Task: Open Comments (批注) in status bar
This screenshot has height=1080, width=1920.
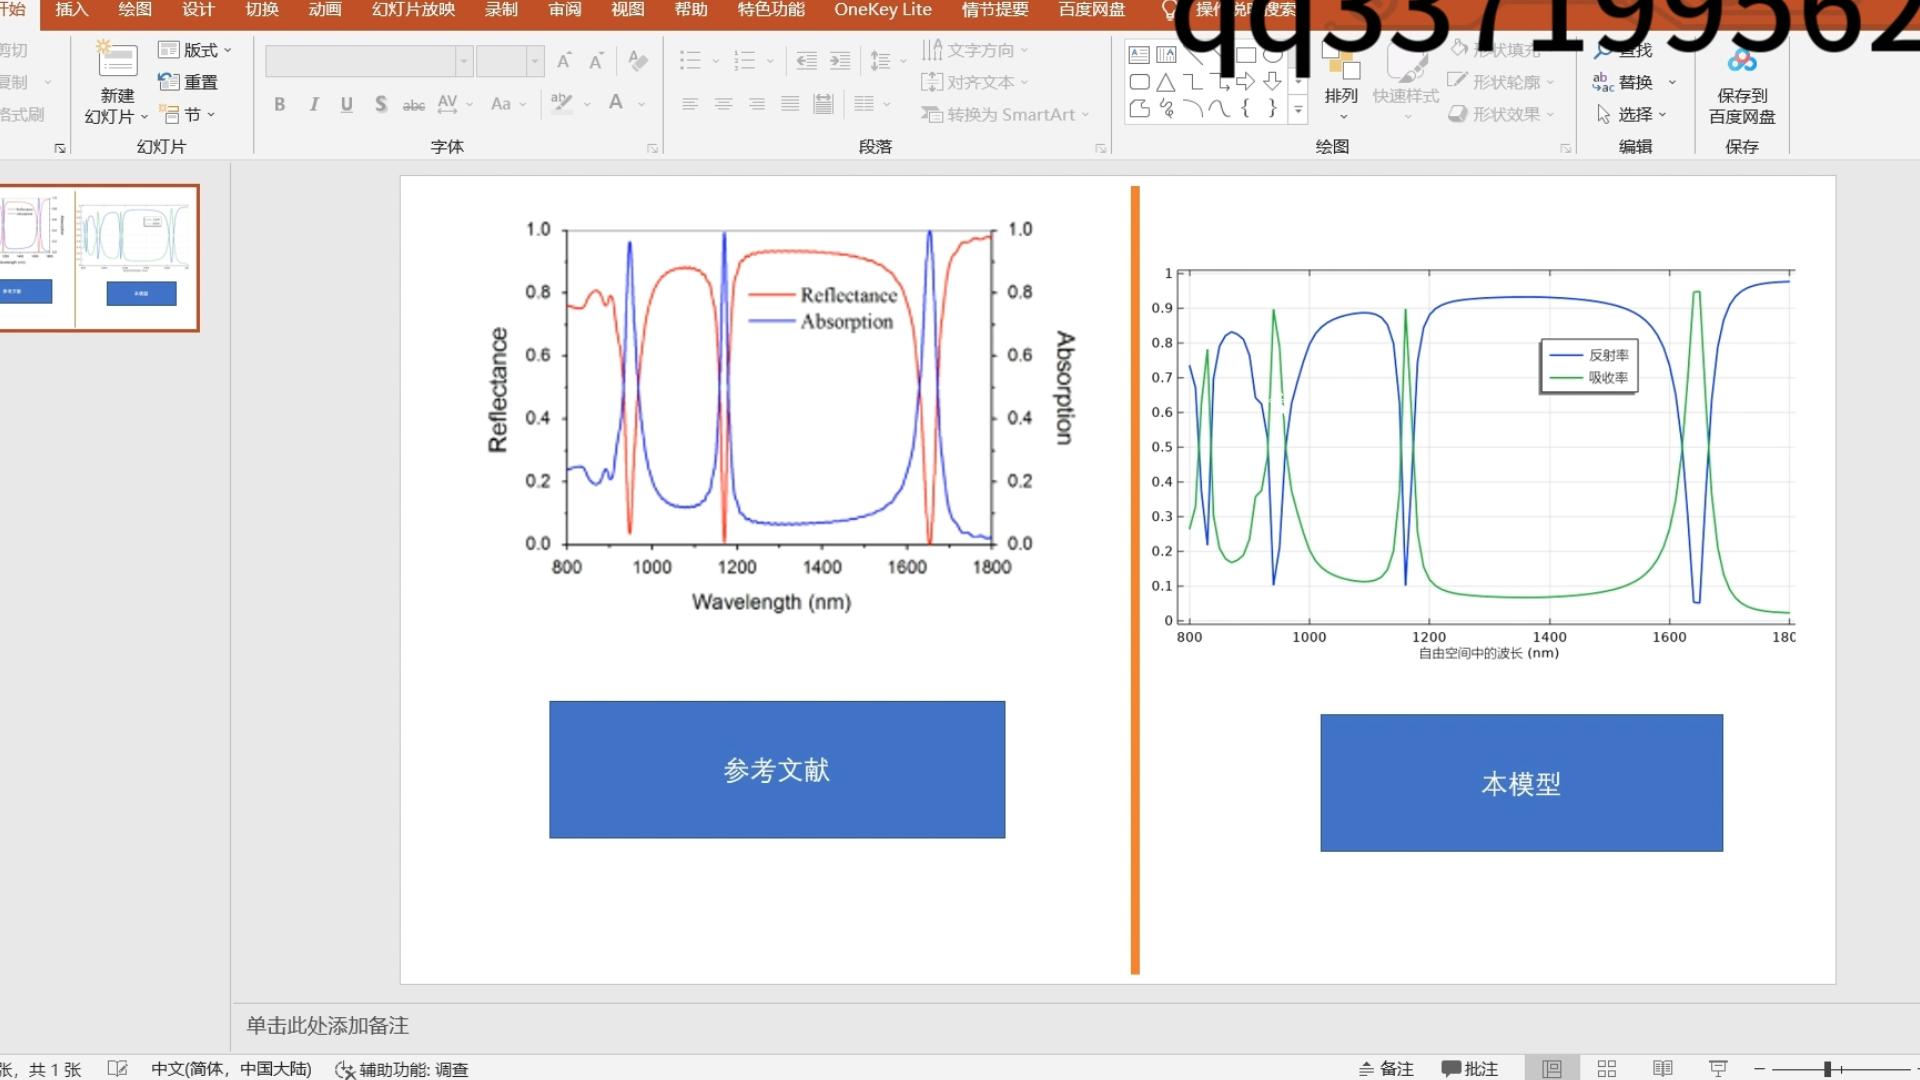Action: (x=1470, y=1069)
